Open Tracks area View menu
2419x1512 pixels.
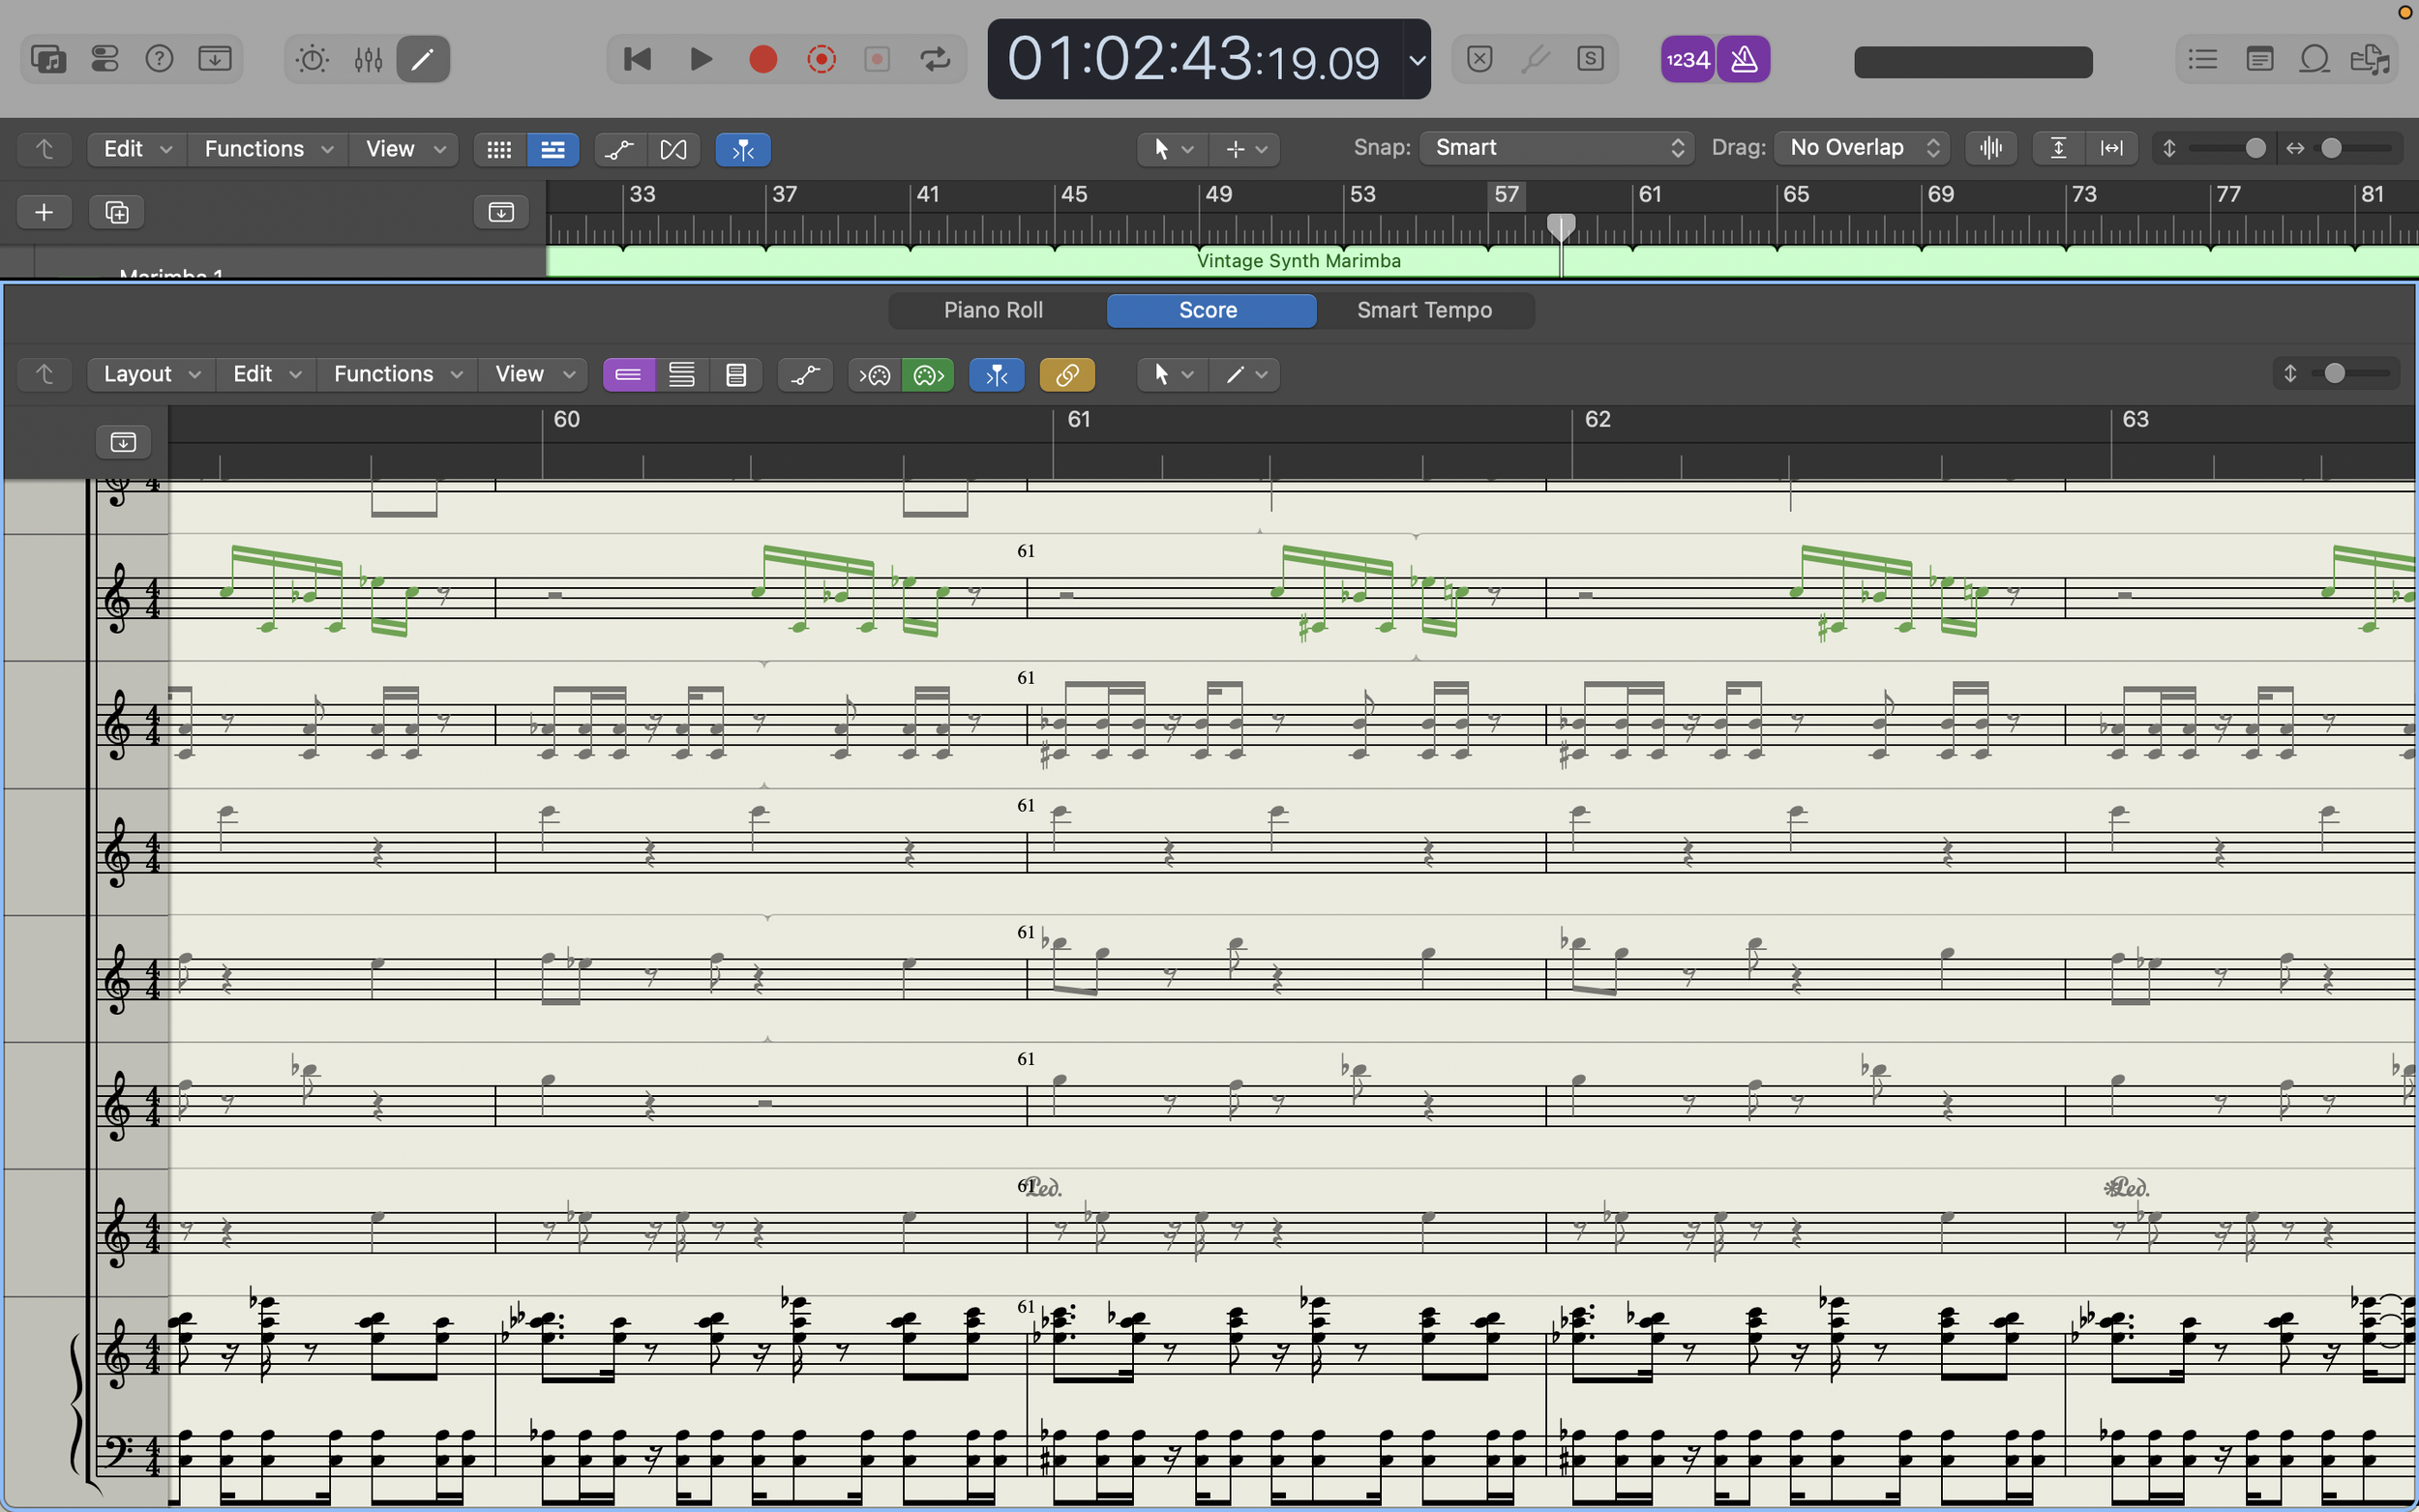(x=403, y=149)
